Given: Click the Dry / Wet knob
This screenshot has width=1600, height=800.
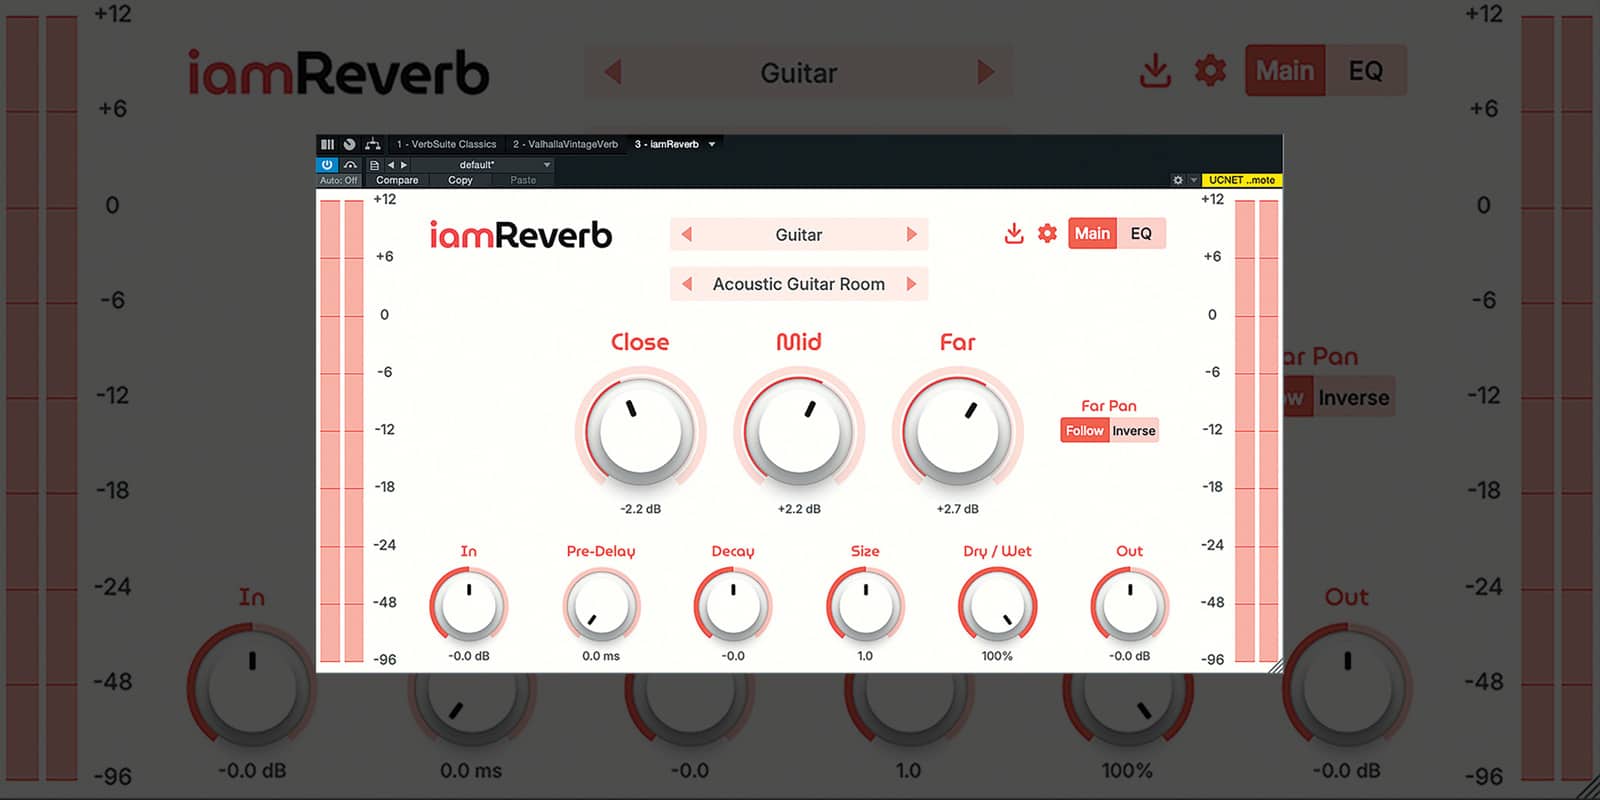Looking at the screenshot, I should (x=997, y=605).
